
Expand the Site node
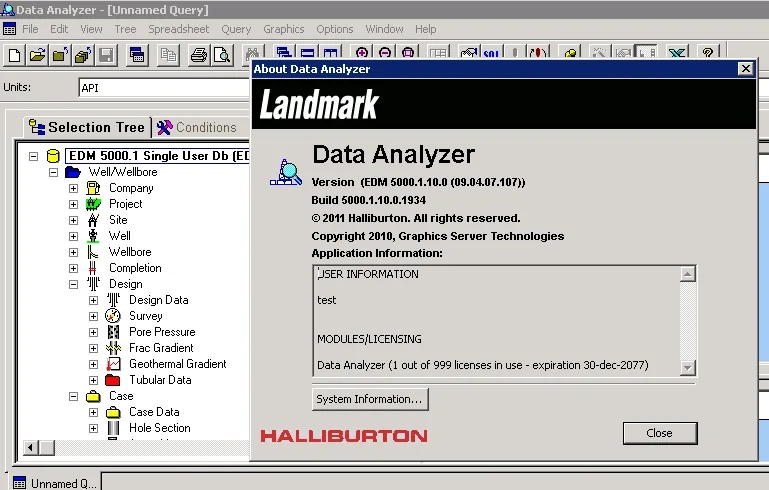pos(74,220)
